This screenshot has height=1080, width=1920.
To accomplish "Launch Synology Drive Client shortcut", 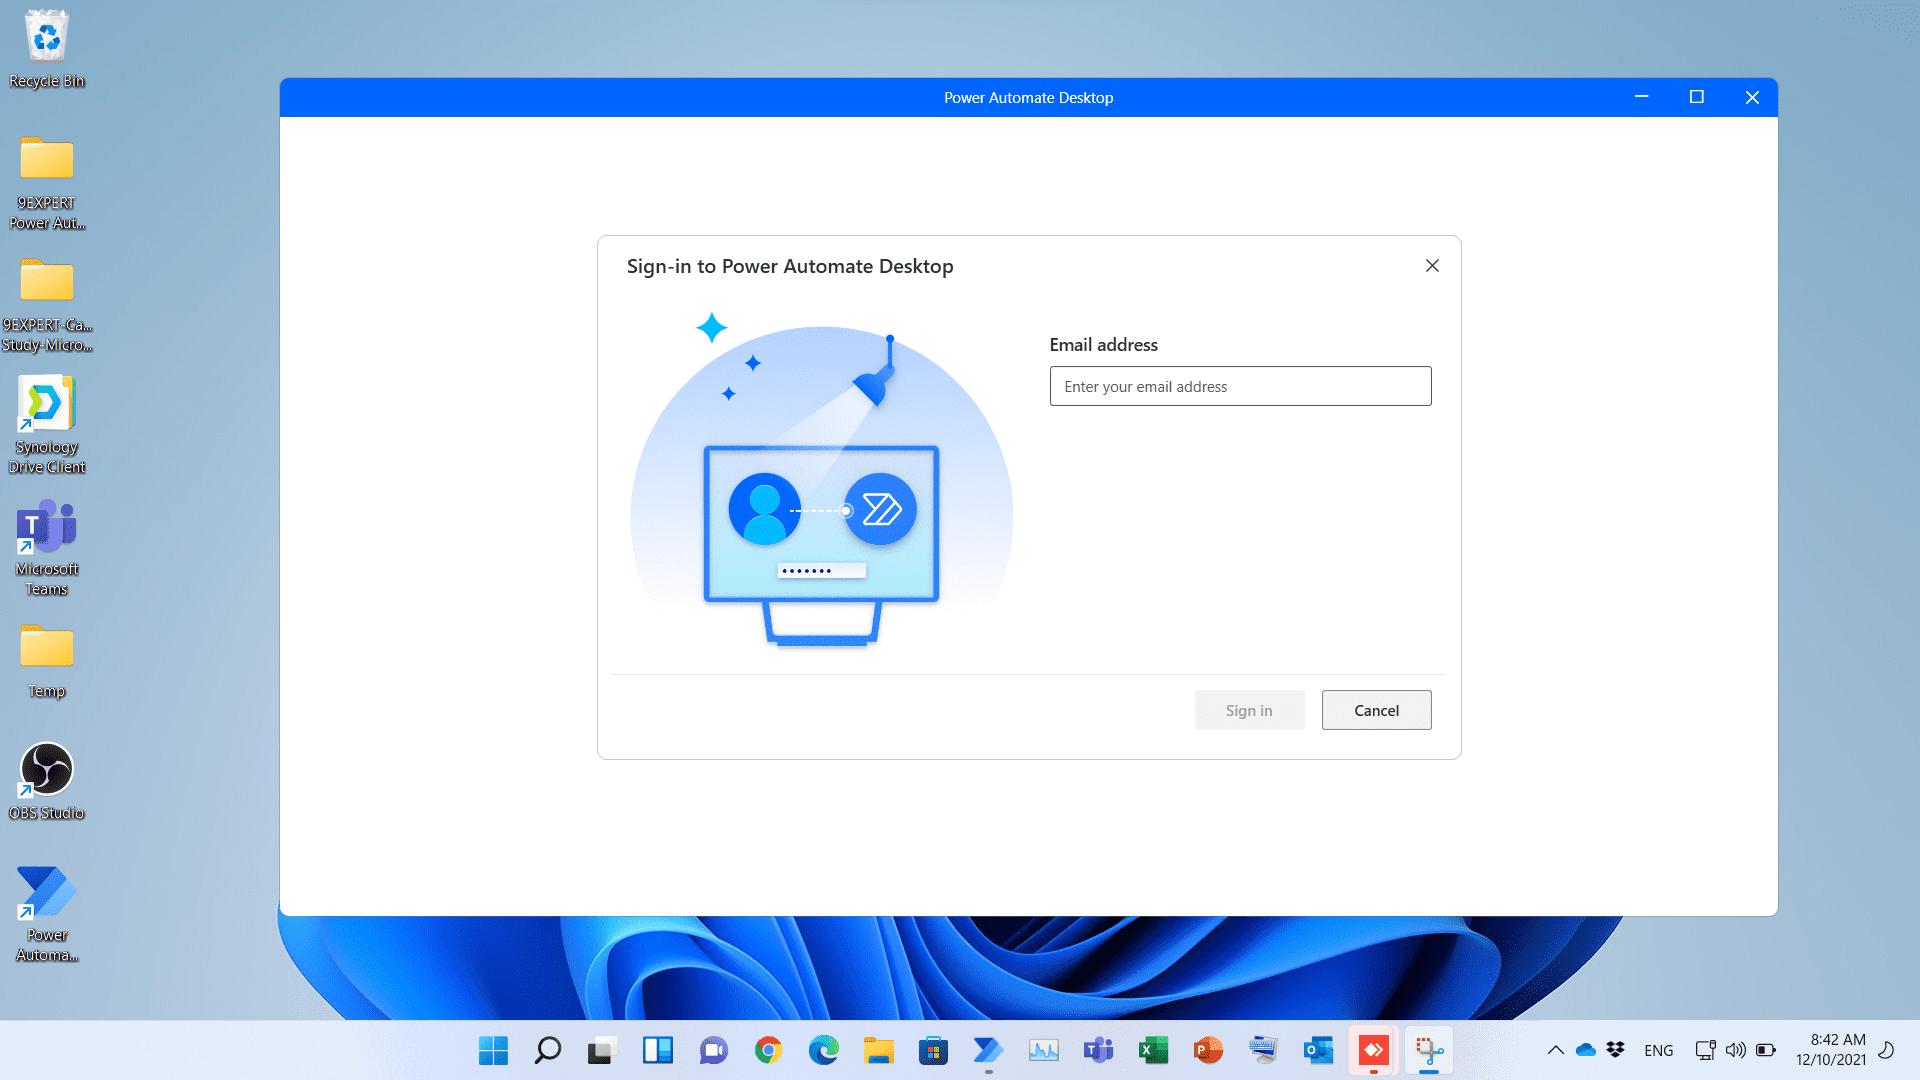I will pyautogui.click(x=46, y=404).
